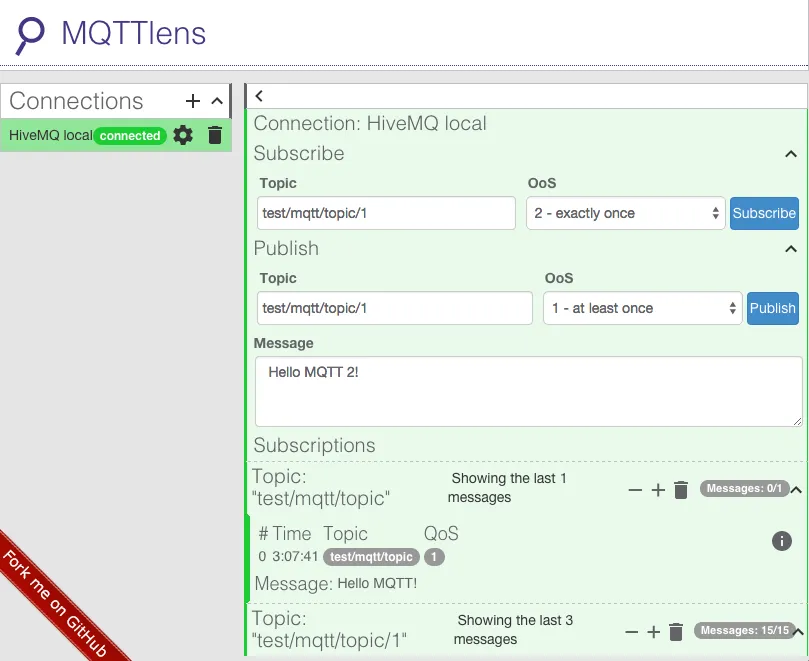Click 'Showing the last 3 messages' text
The height and width of the screenshot is (661, 809).
pos(513,630)
